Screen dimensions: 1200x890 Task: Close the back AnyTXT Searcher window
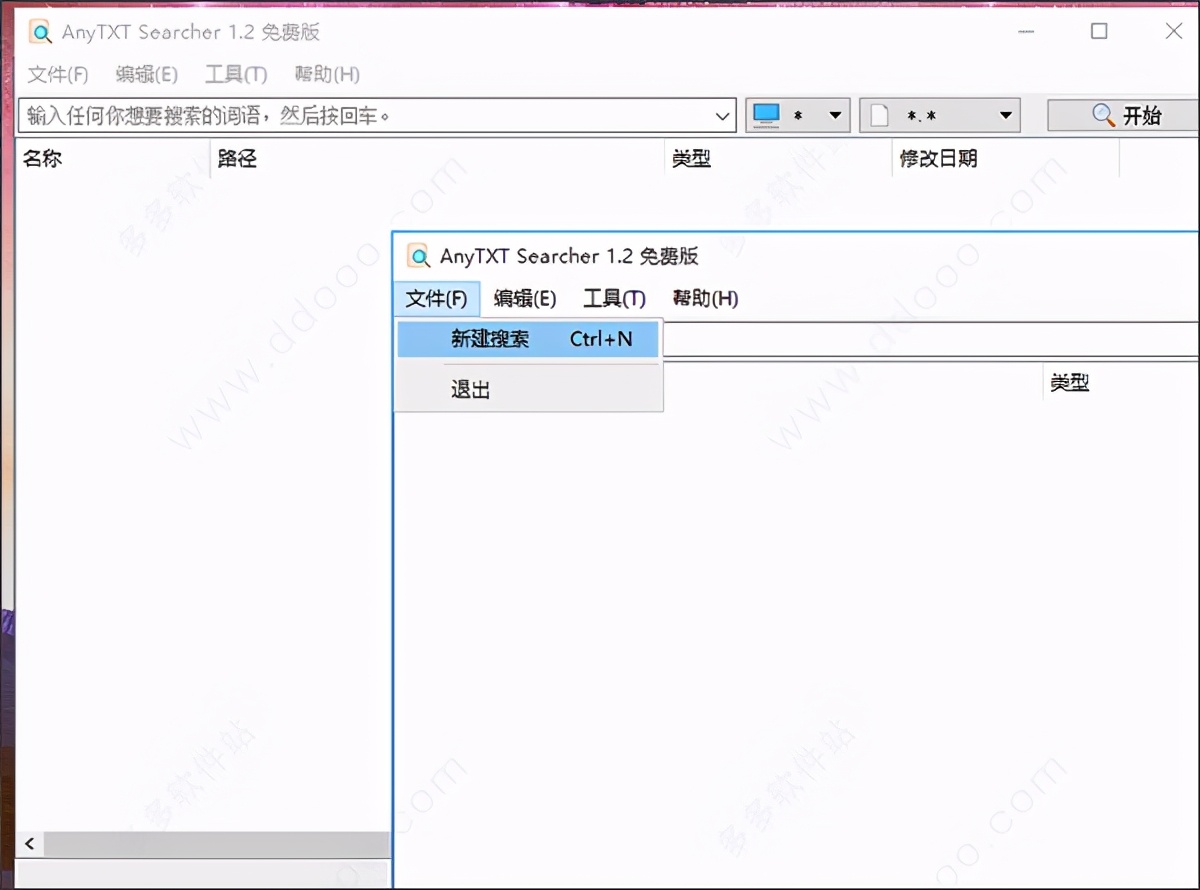1174,32
